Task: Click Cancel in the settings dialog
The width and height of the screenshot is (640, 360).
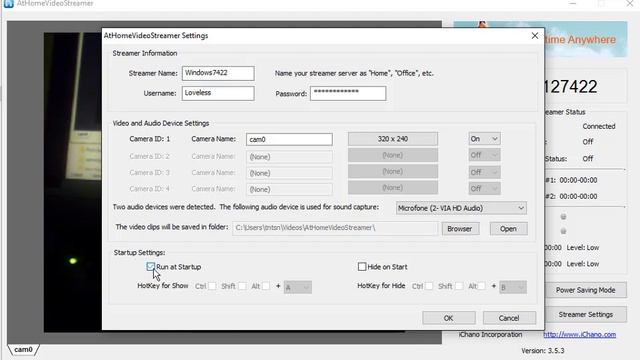Action: coord(509,318)
